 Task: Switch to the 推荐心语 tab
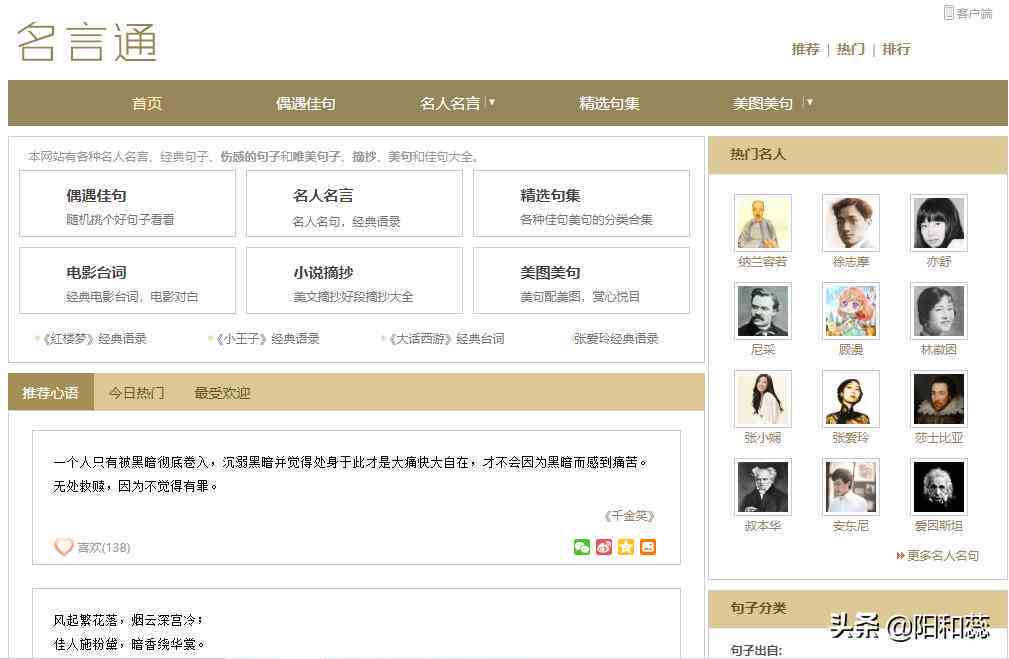tap(51, 392)
